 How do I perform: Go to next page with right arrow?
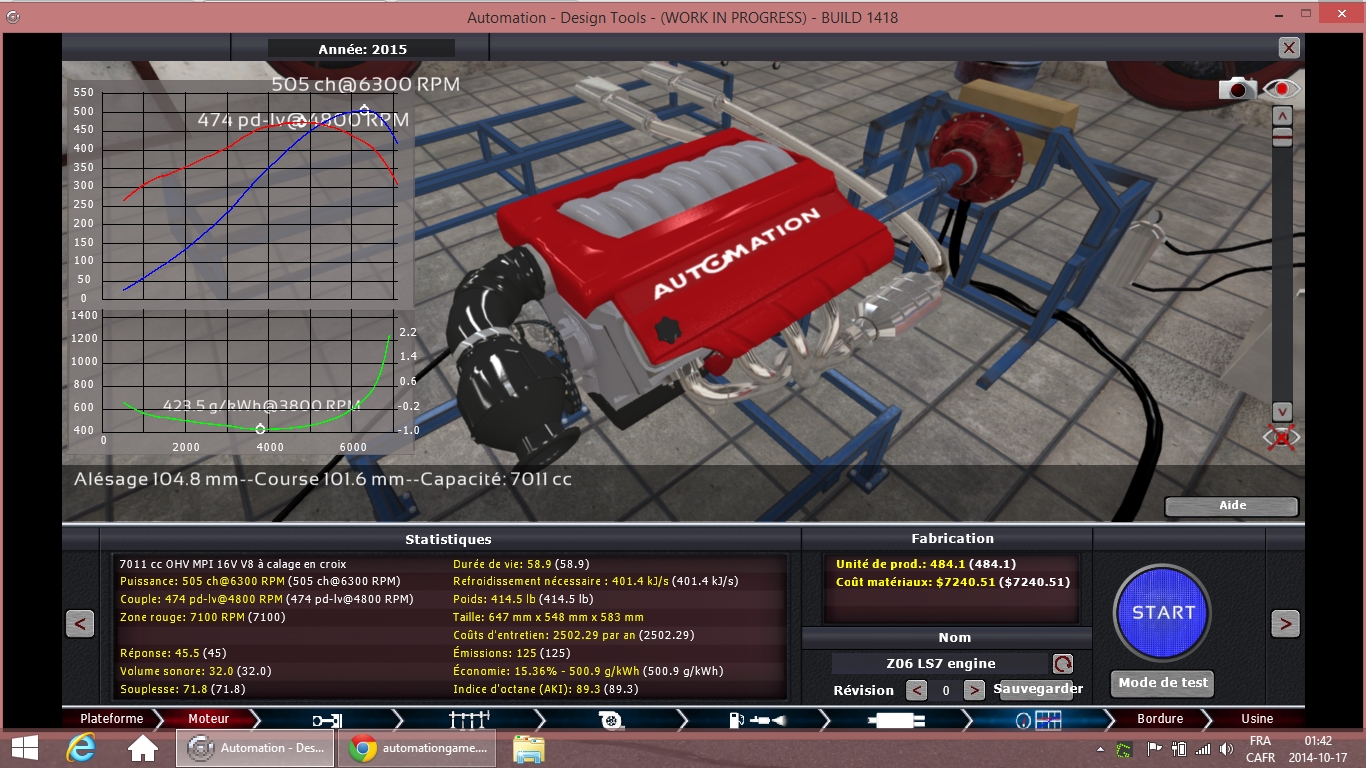[x=1285, y=624]
